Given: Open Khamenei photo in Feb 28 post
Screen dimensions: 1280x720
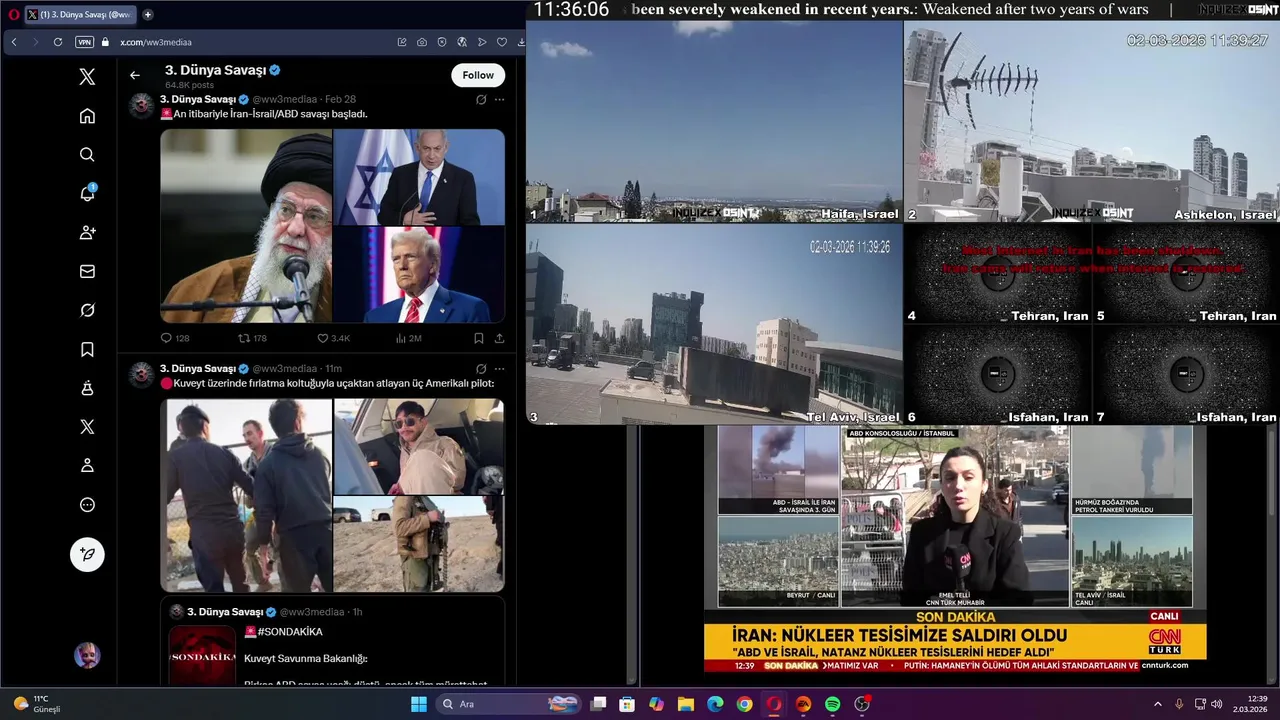Looking at the screenshot, I should 246,226.
